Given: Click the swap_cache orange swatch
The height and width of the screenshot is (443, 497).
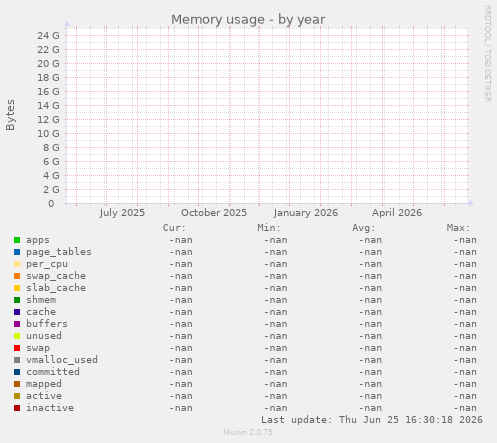Looking at the screenshot, I should pyautogui.click(x=17, y=276).
